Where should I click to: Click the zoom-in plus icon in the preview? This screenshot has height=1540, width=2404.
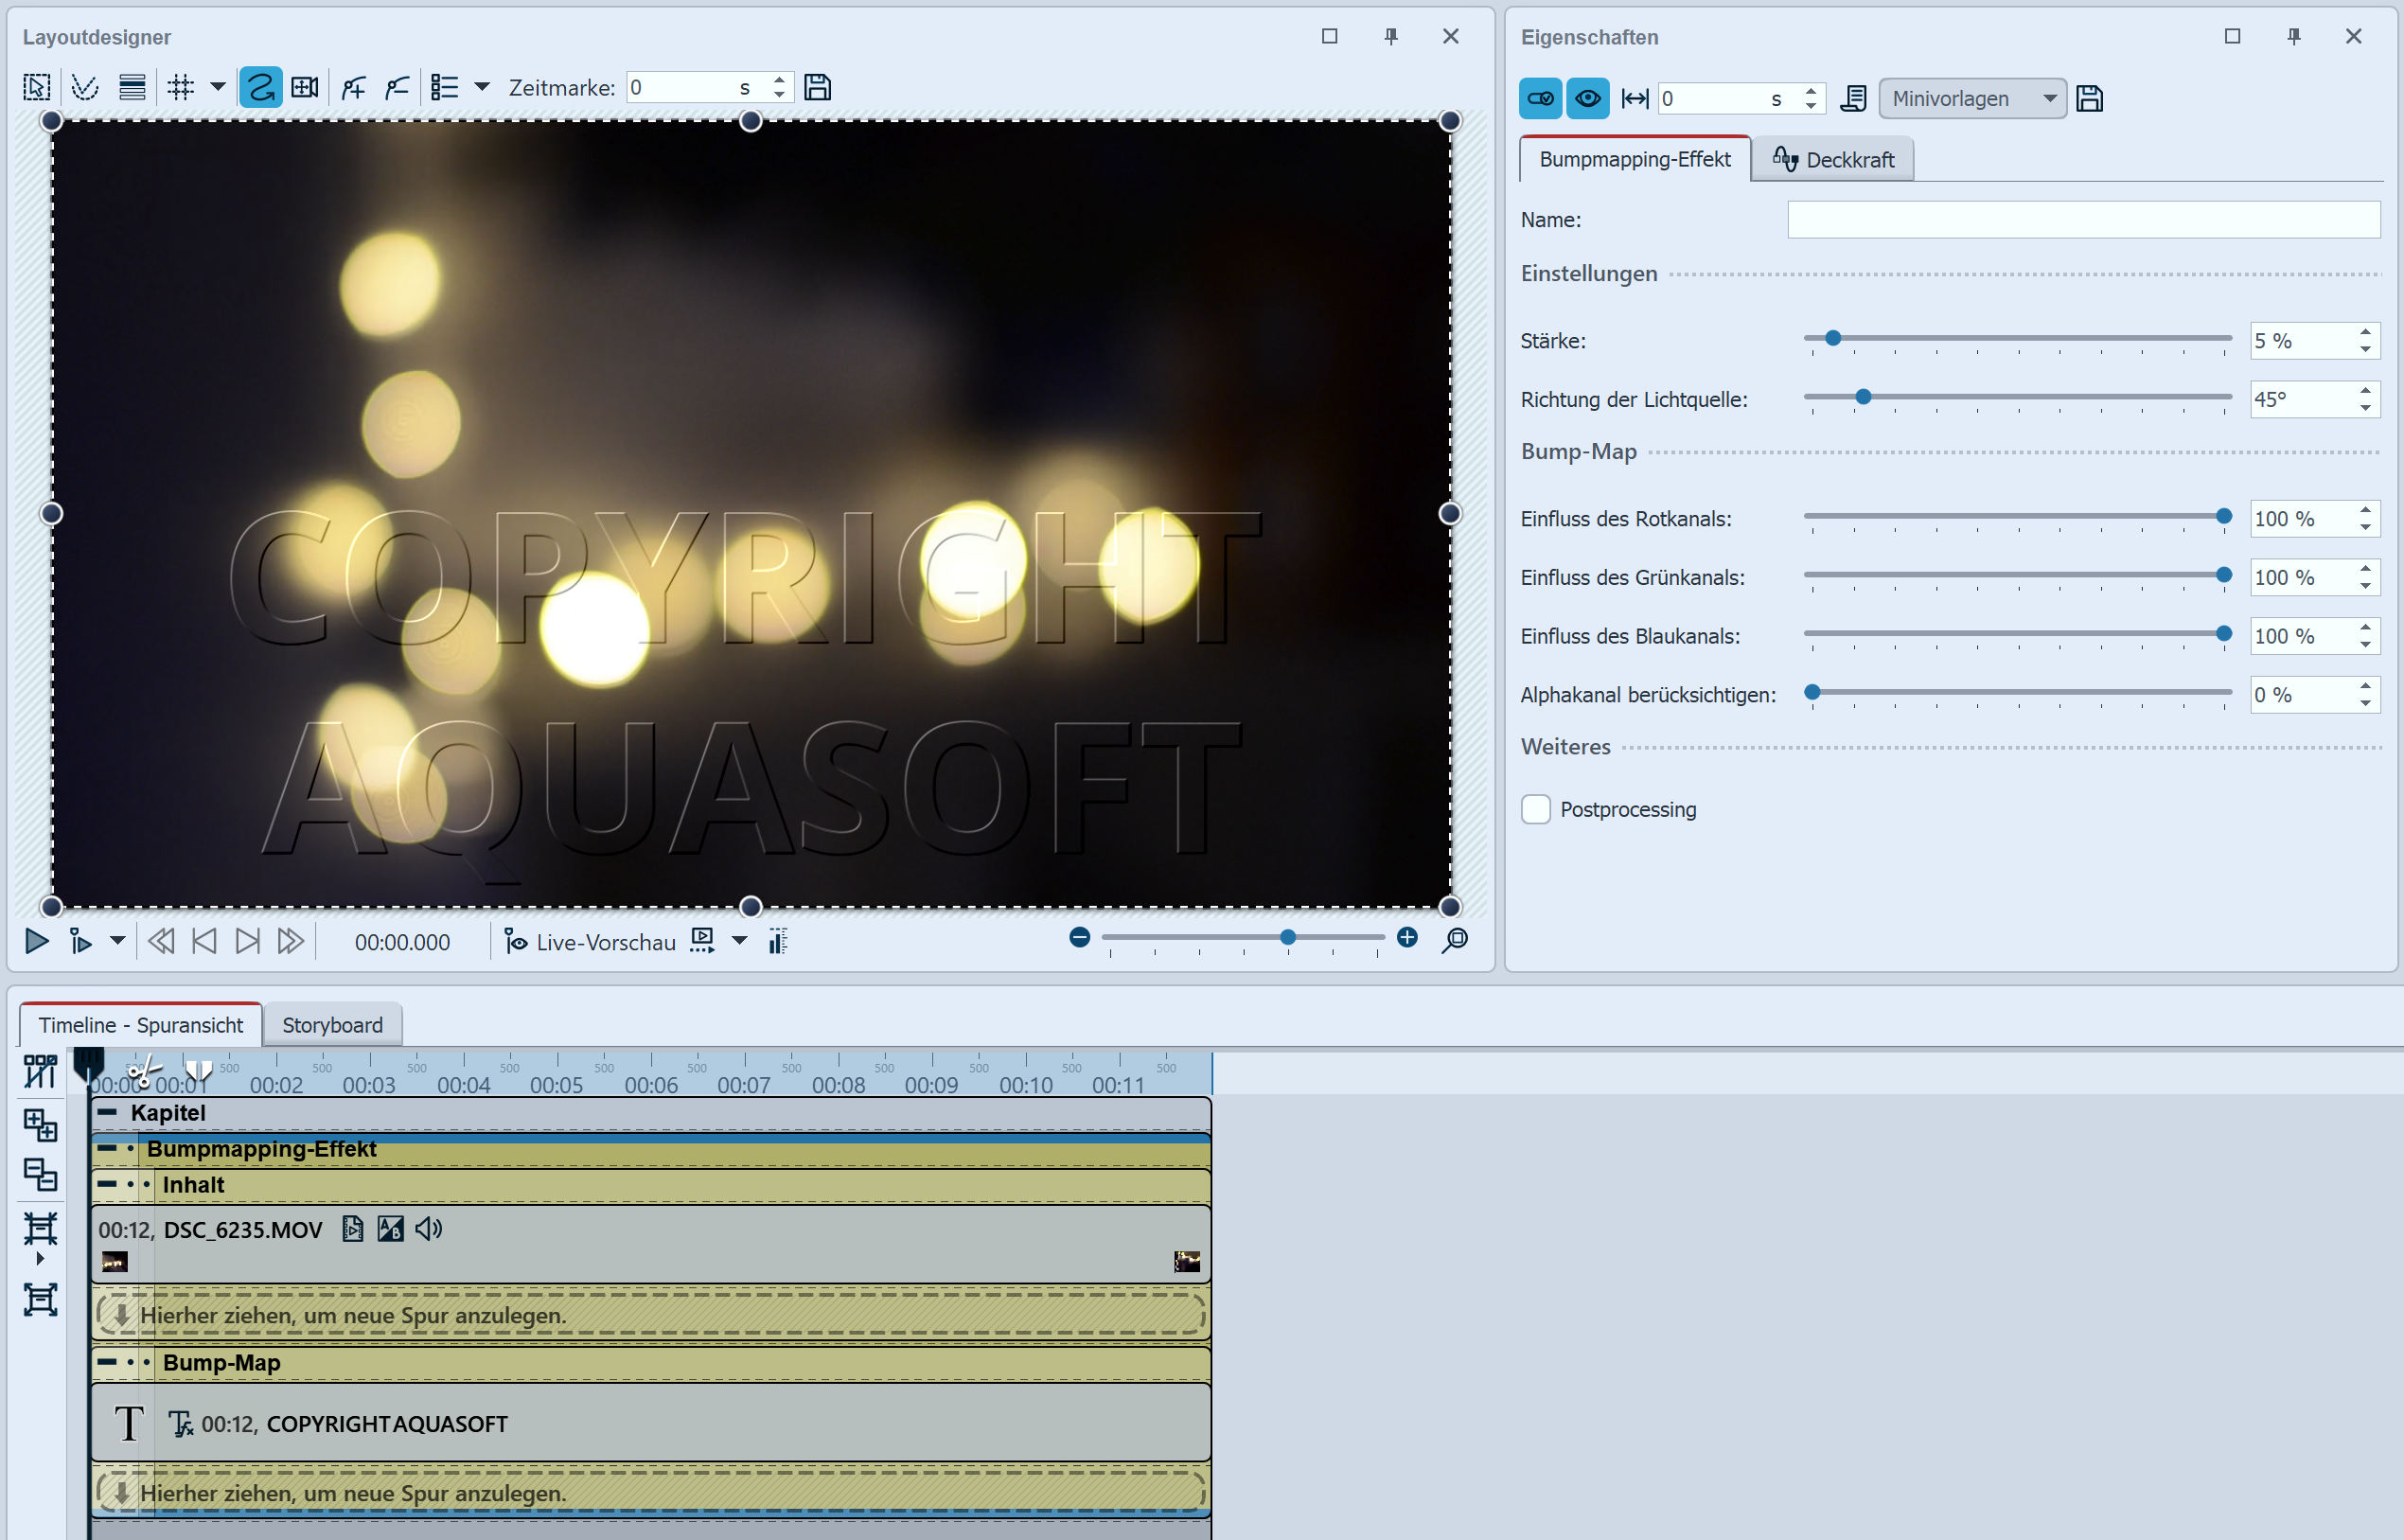coord(1407,938)
